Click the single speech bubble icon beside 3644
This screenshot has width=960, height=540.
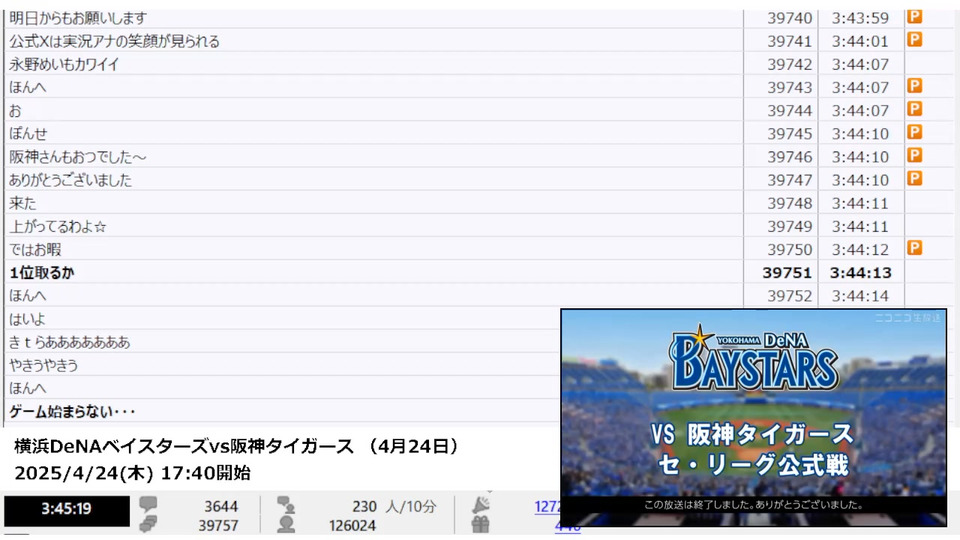coord(148,504)
